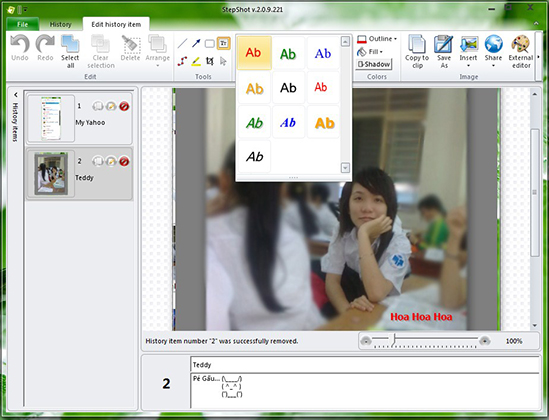Screen dimensions: 549x420
Task: Select the Pointer cursor tool
Action: coord(223,62)
